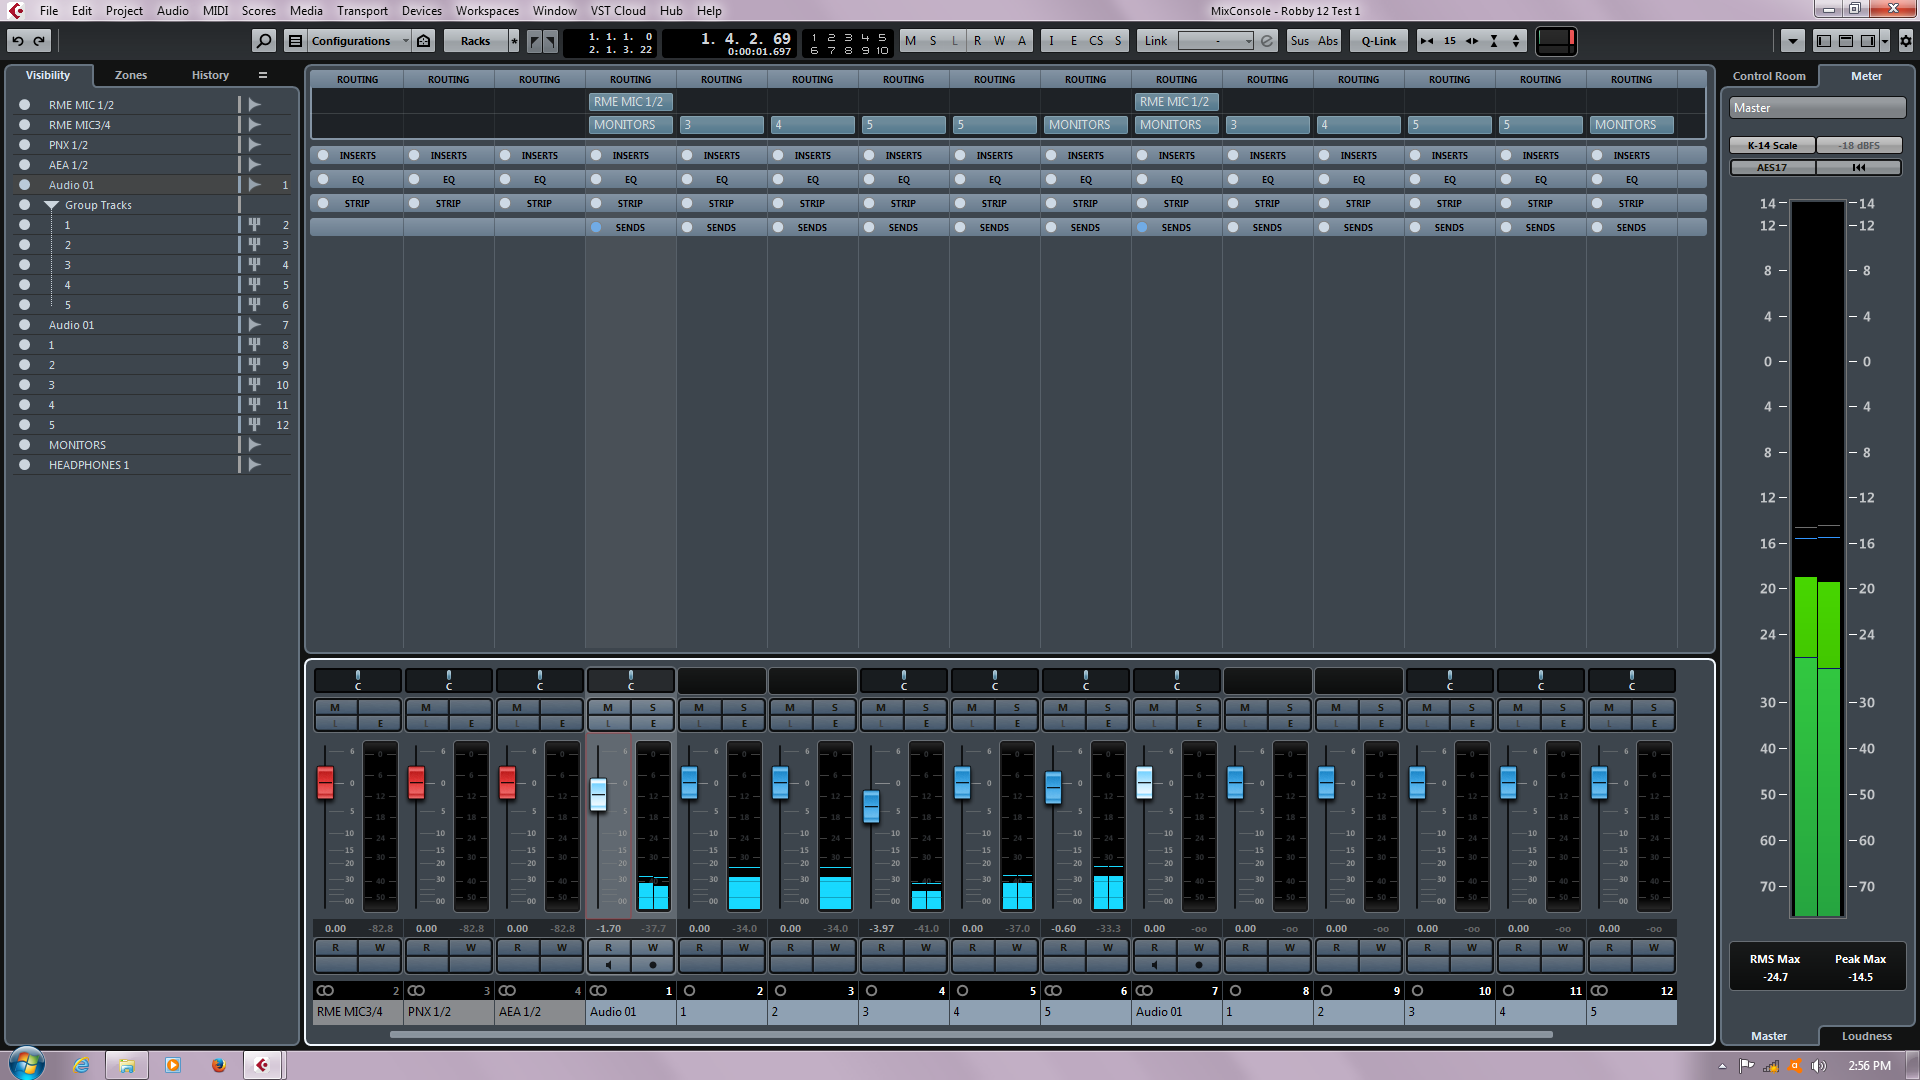Bypass inserts on the first channel
The height and width of the screenshot is (1080, 1920).
point(323,155)
